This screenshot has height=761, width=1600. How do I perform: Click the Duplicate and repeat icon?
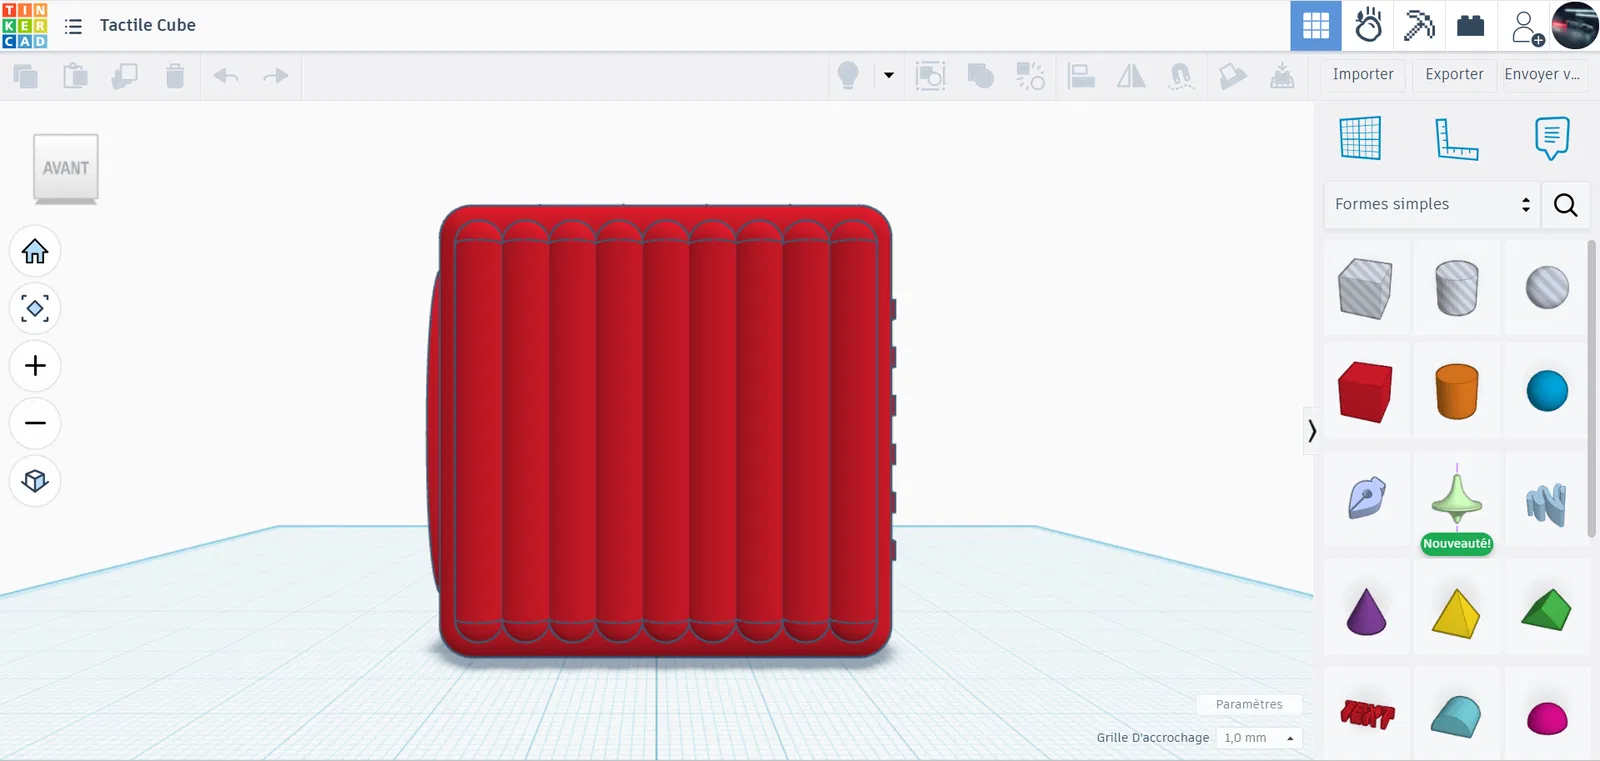pos(125,76)
